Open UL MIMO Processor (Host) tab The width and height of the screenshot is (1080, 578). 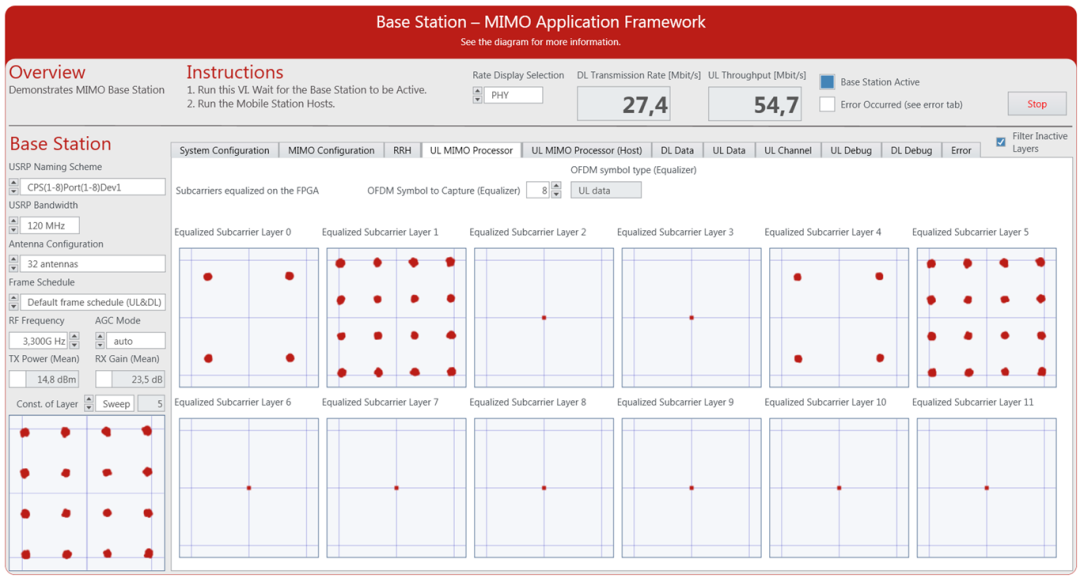point(587,151)
